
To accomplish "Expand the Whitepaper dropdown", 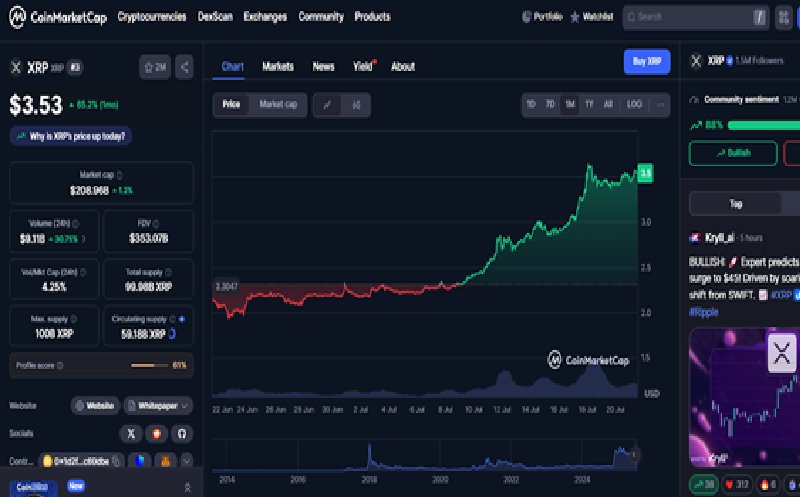I will [158, 406].
